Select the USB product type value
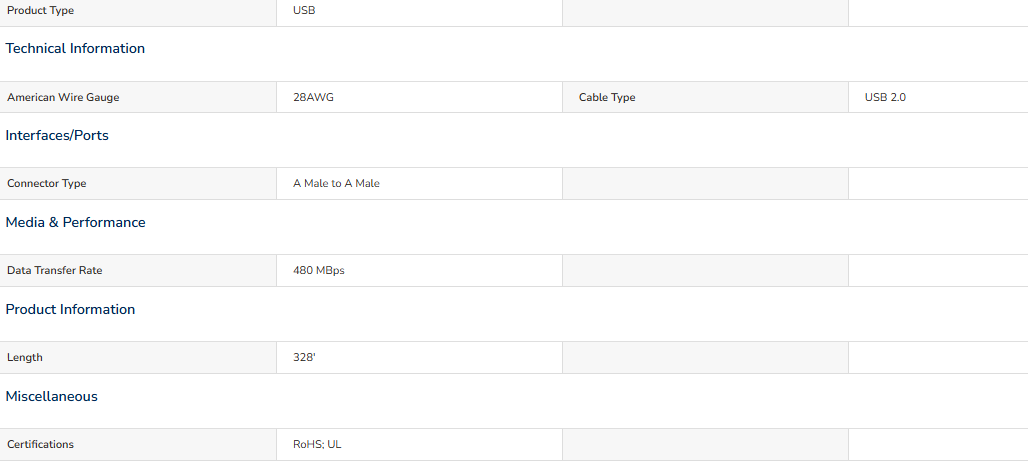The image size is (1028, 462). click(304, 10)
